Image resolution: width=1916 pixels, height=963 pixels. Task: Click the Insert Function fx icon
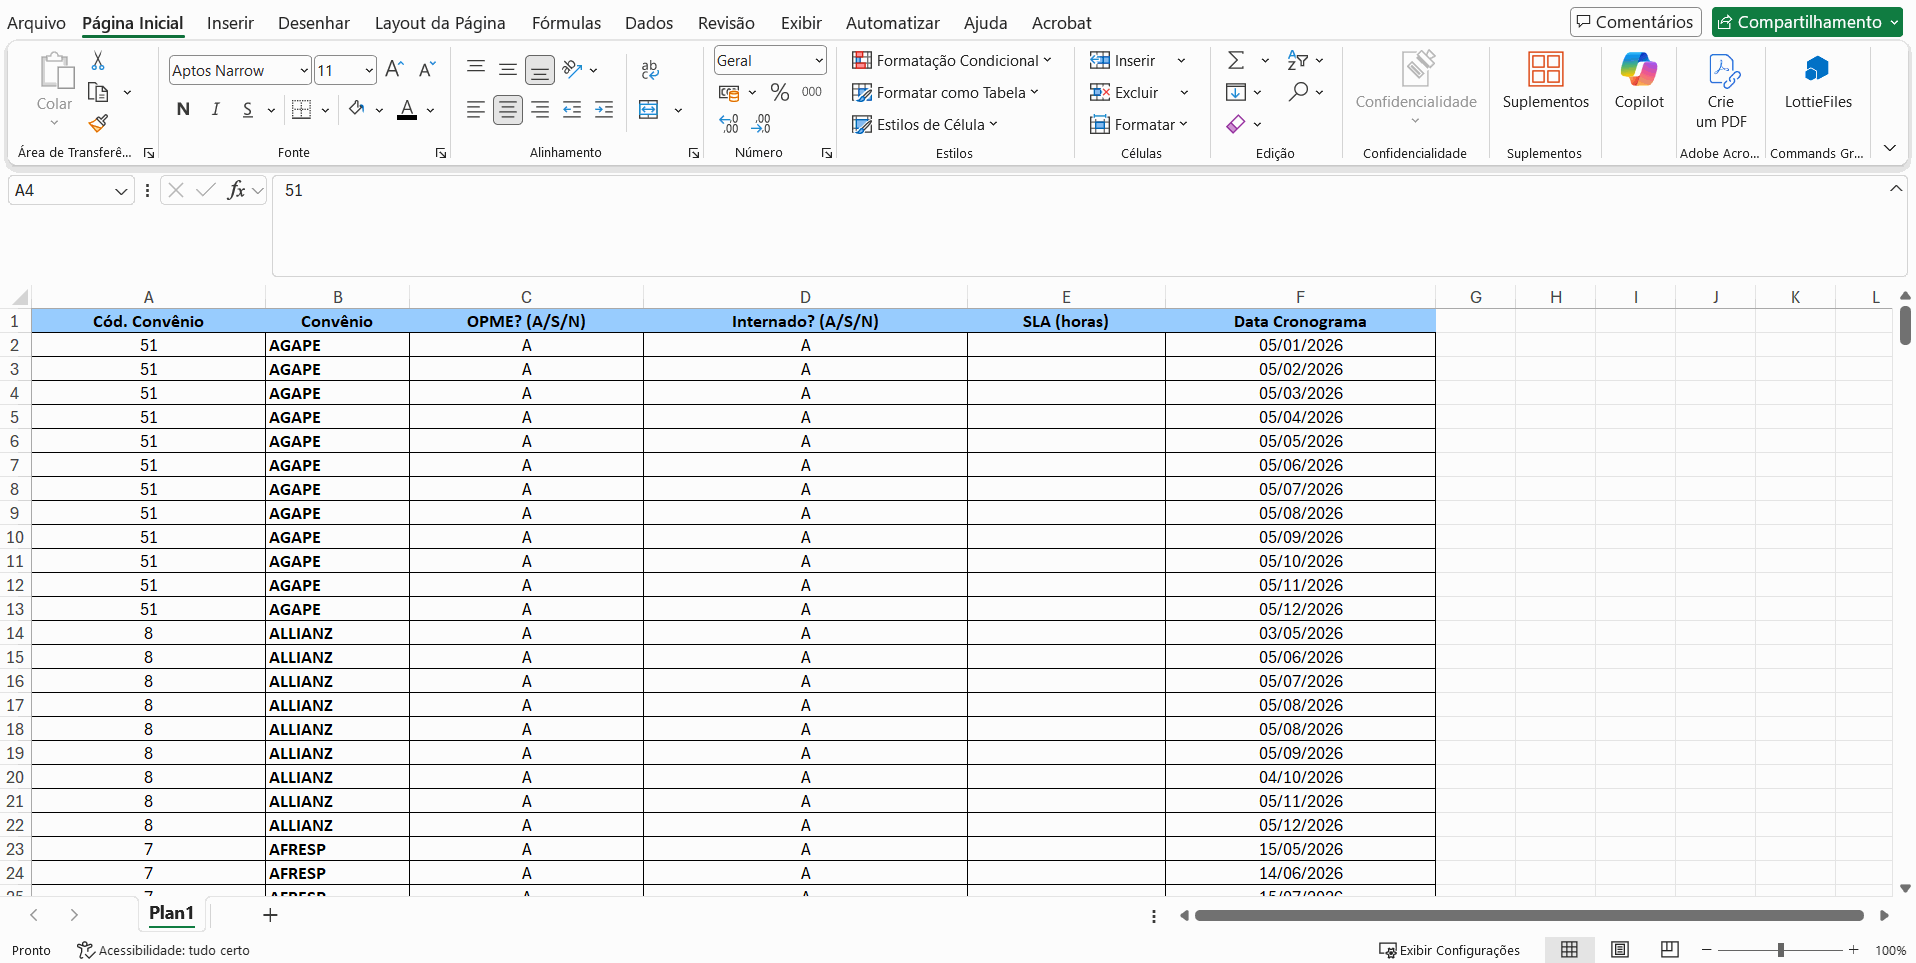point(236,190)
